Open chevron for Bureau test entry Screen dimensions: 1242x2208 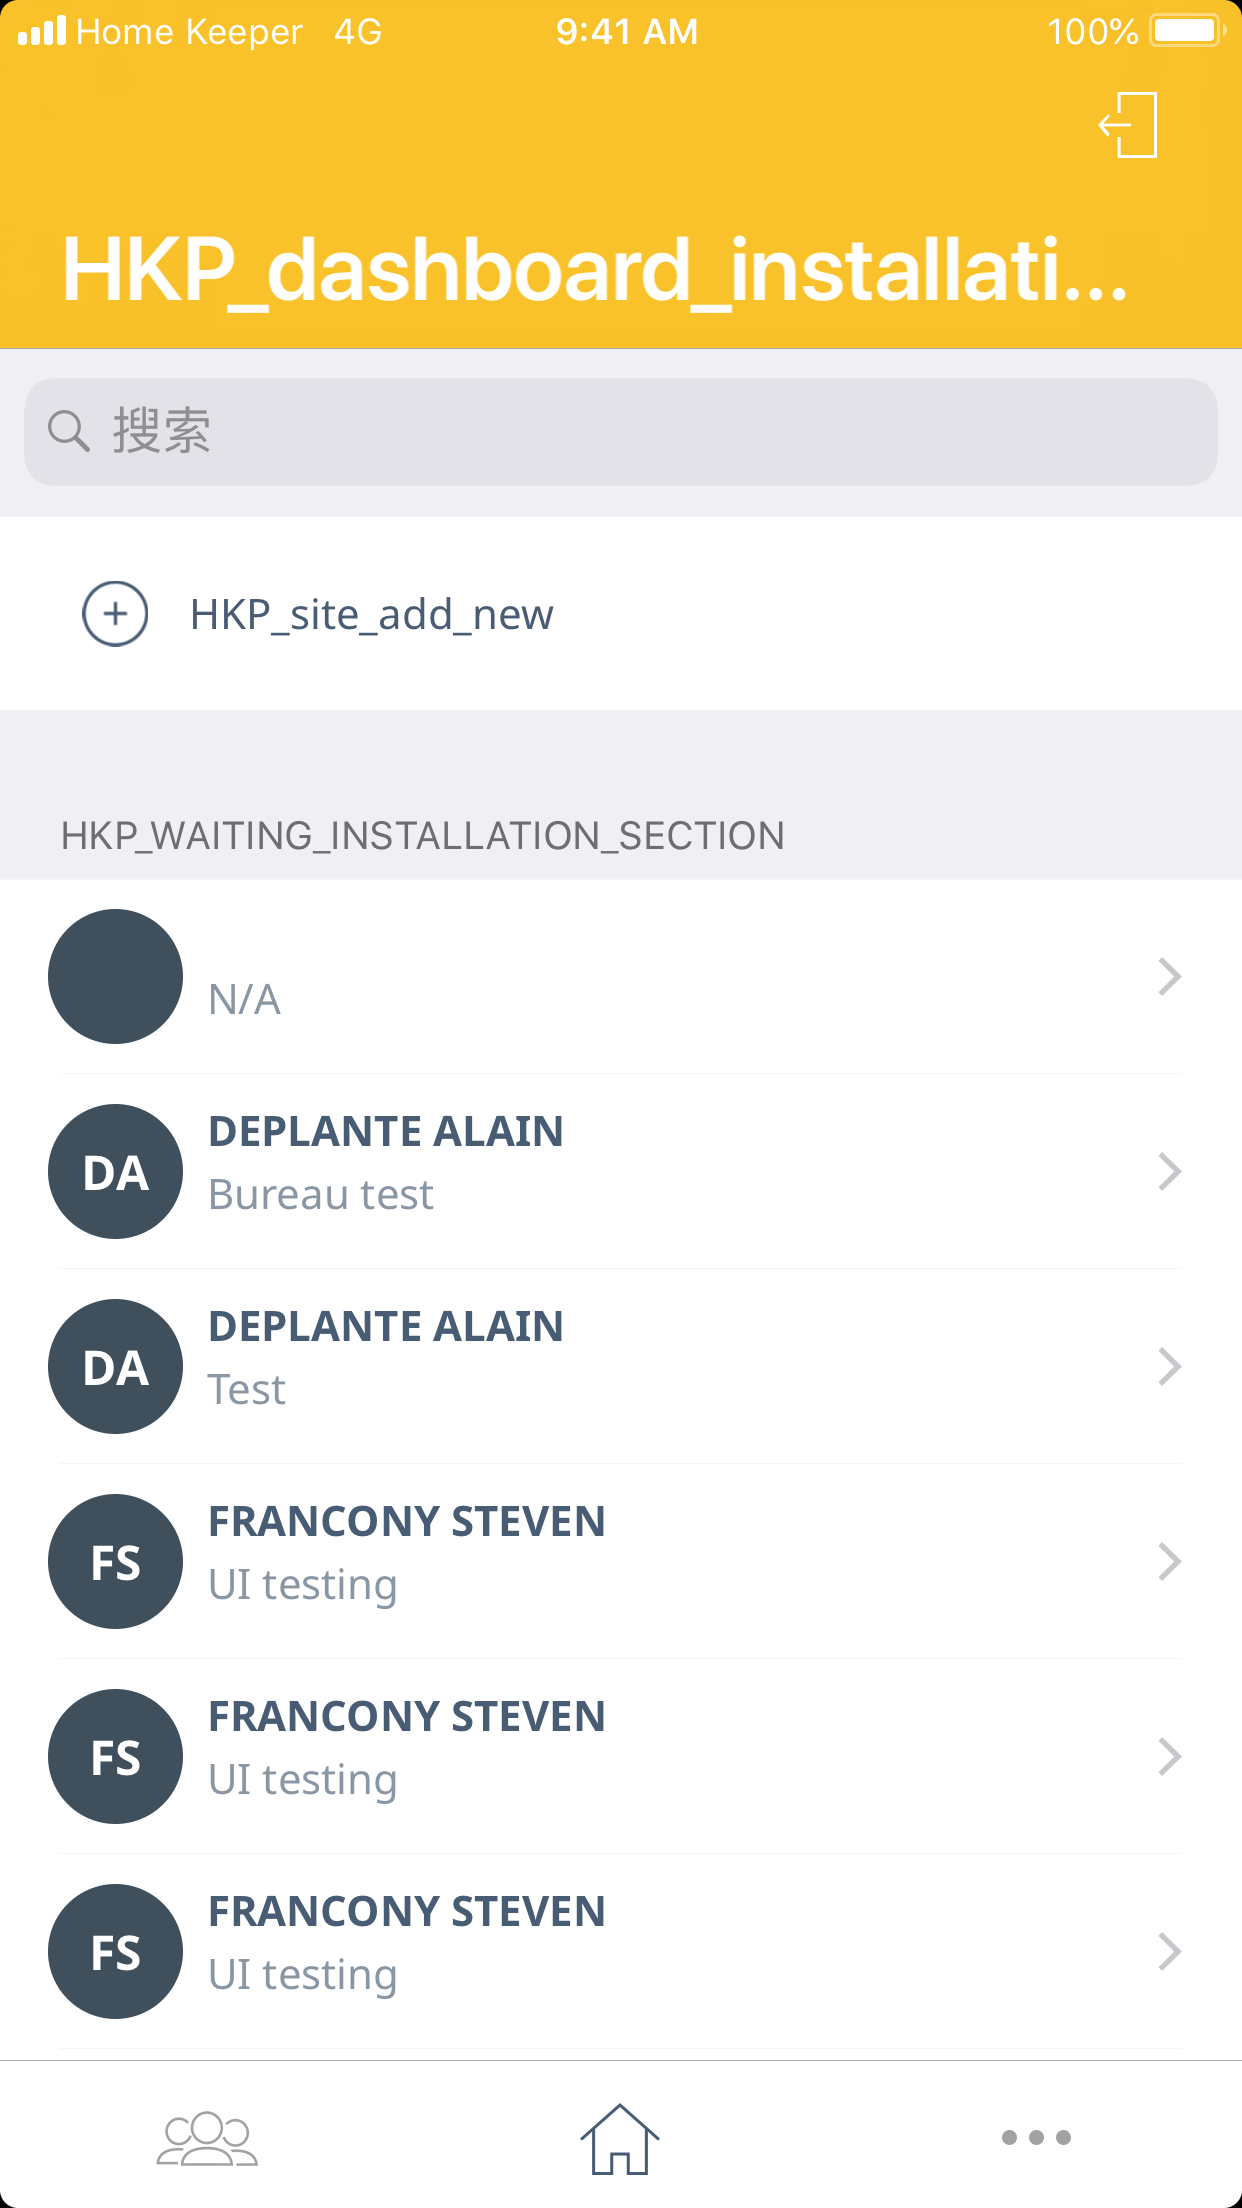pyautogui.click(x=1169, y=1171)
